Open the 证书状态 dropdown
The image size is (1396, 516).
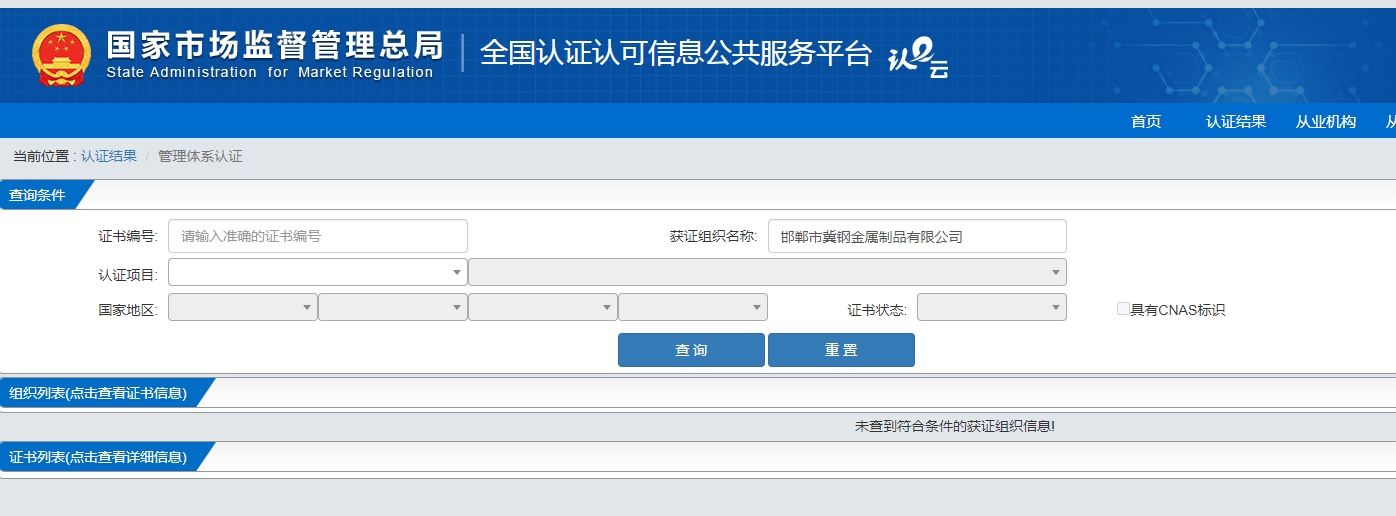tap(992, 307)
